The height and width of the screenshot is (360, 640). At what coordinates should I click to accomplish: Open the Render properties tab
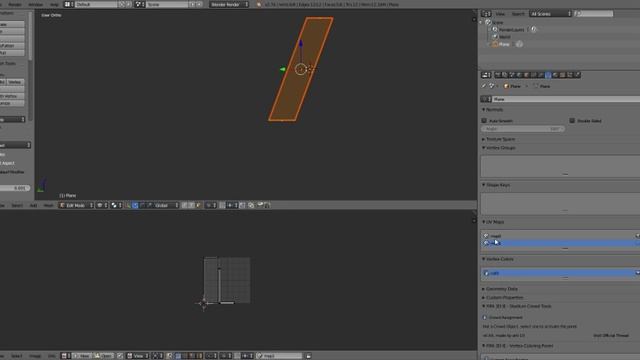click(x=498, y=75)
